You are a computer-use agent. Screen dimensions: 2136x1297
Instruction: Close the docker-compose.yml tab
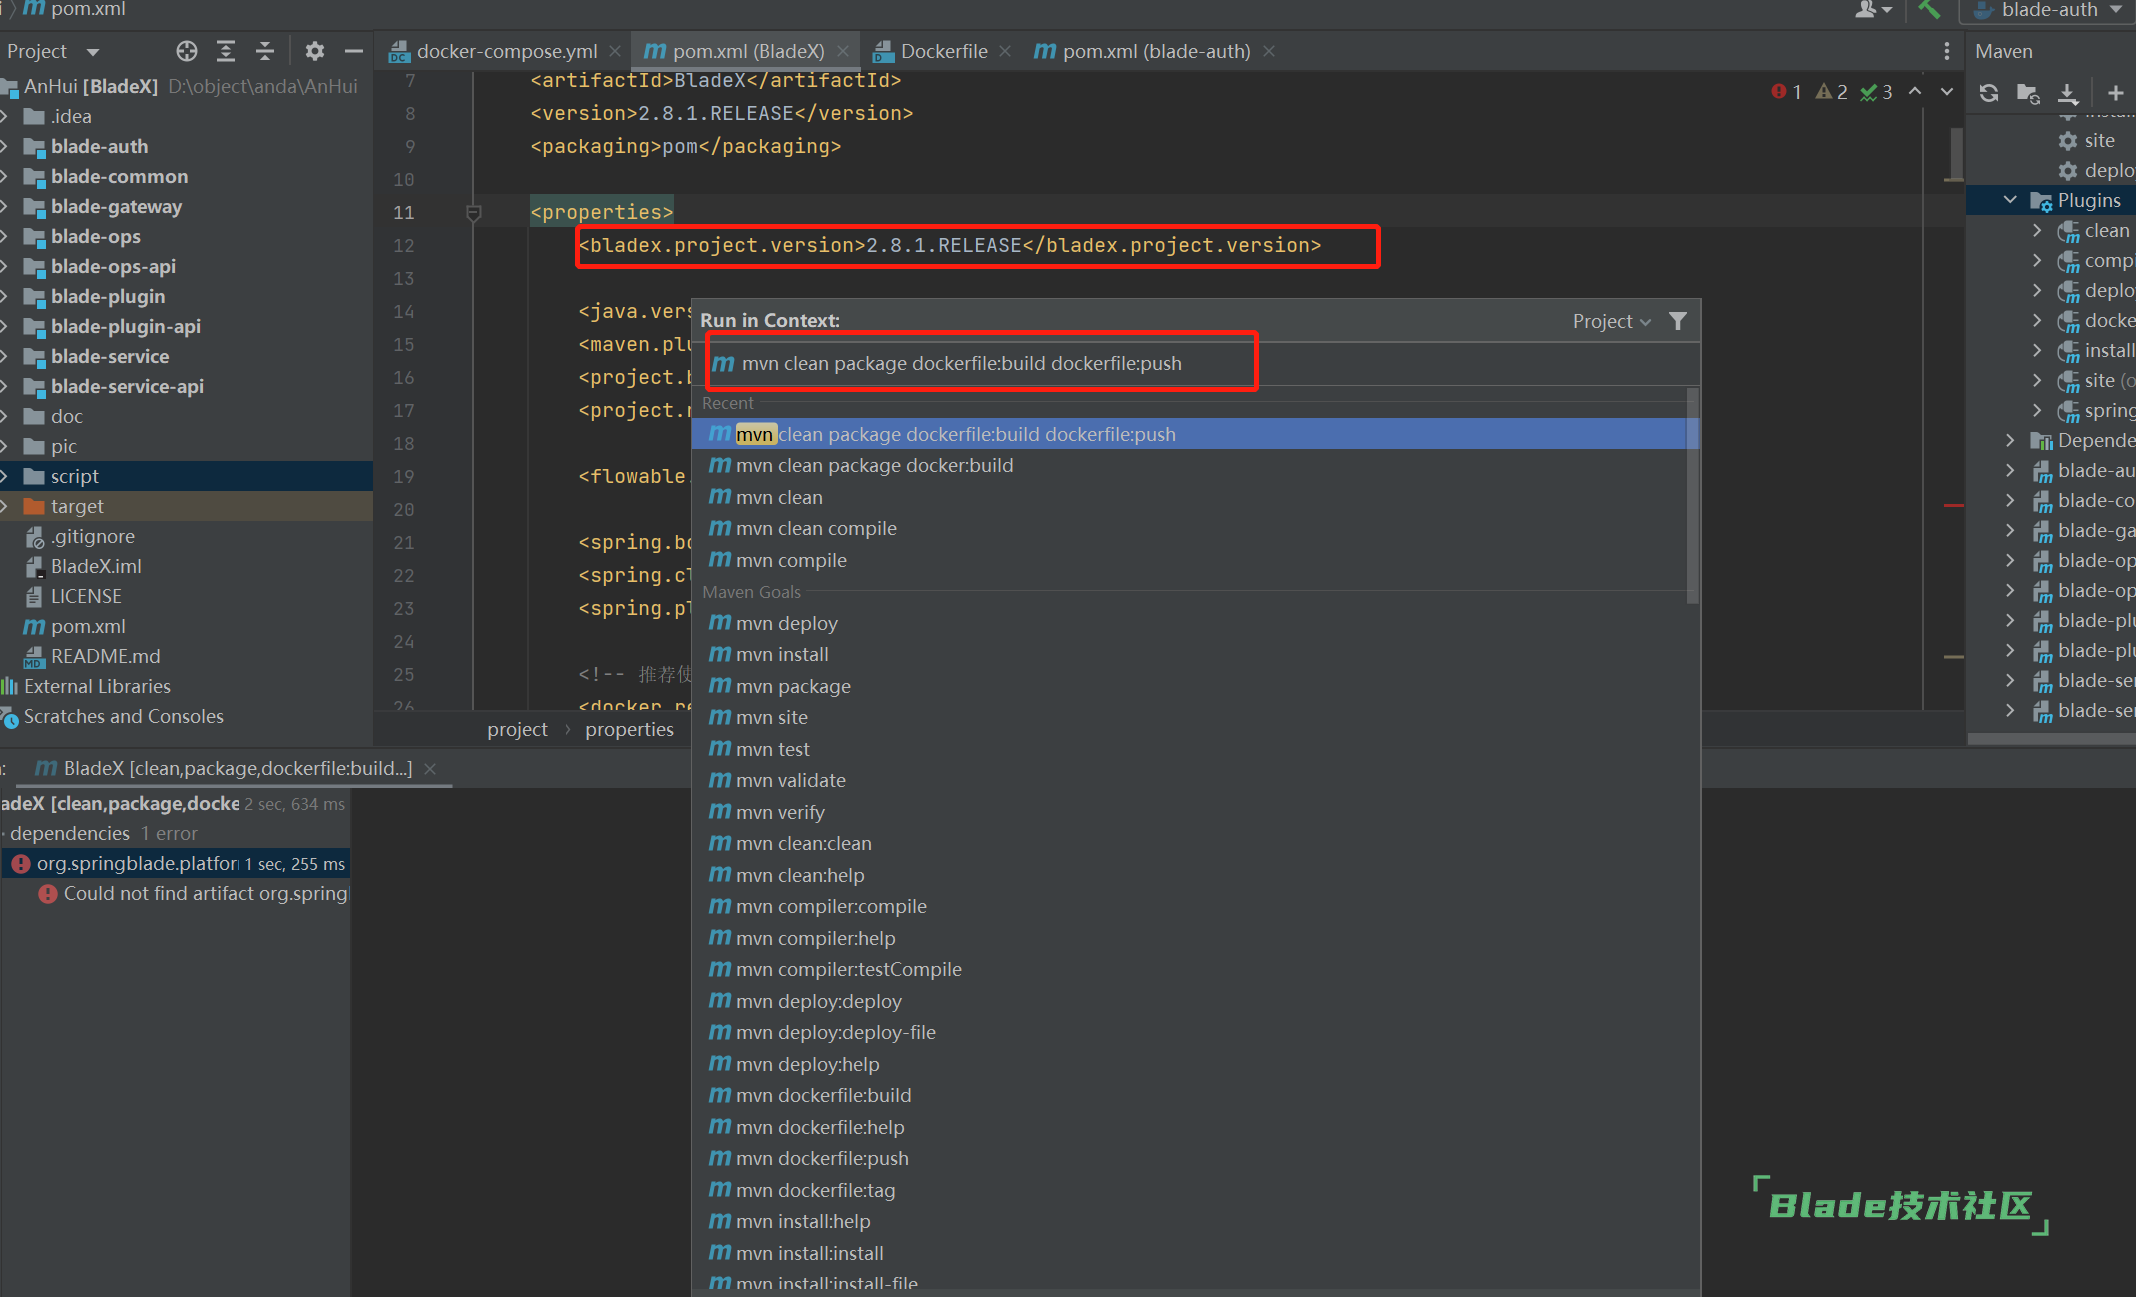pos(615,51)
